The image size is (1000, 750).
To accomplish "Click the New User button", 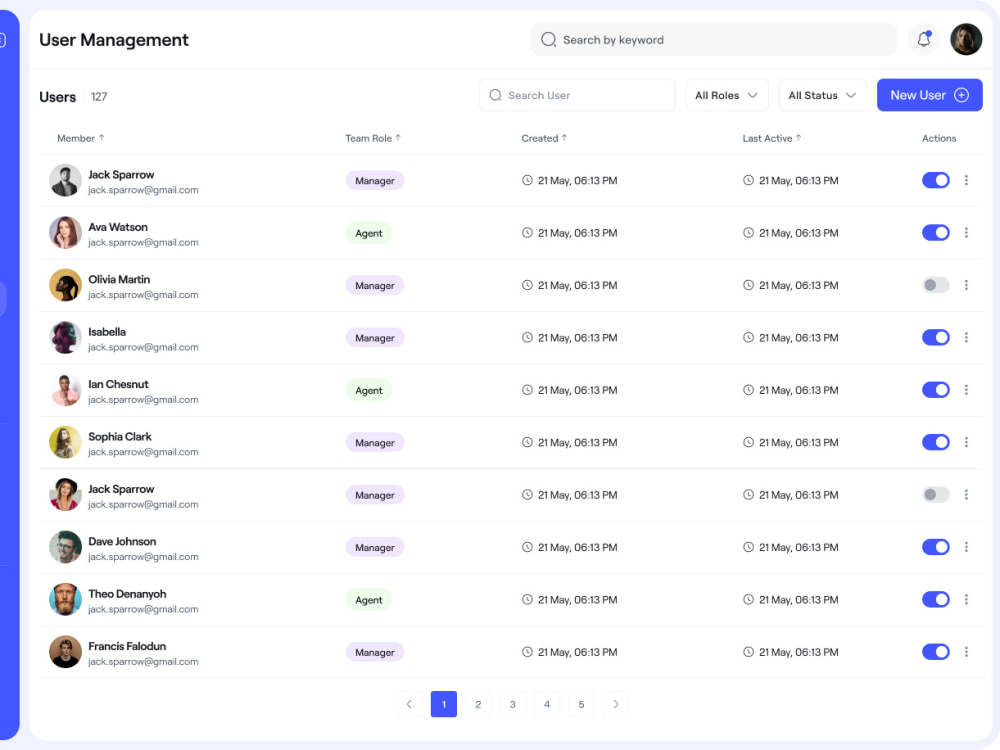I will click(x=929, y=95).
